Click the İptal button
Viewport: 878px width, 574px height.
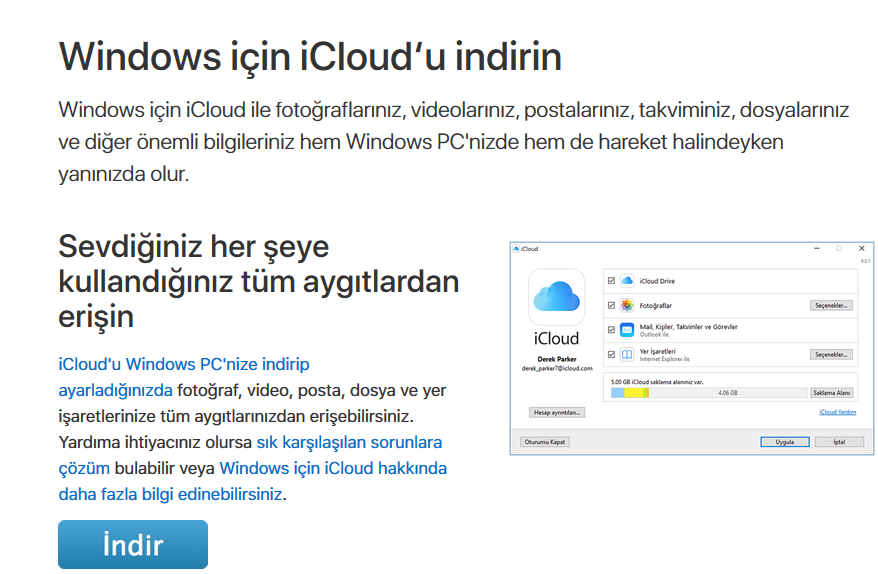click(839, 442)
